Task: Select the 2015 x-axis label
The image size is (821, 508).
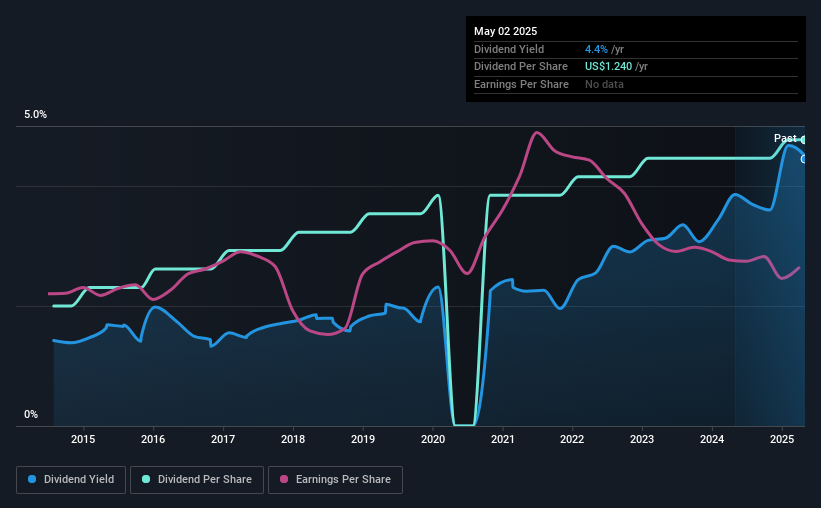Action: pos(83,439)
